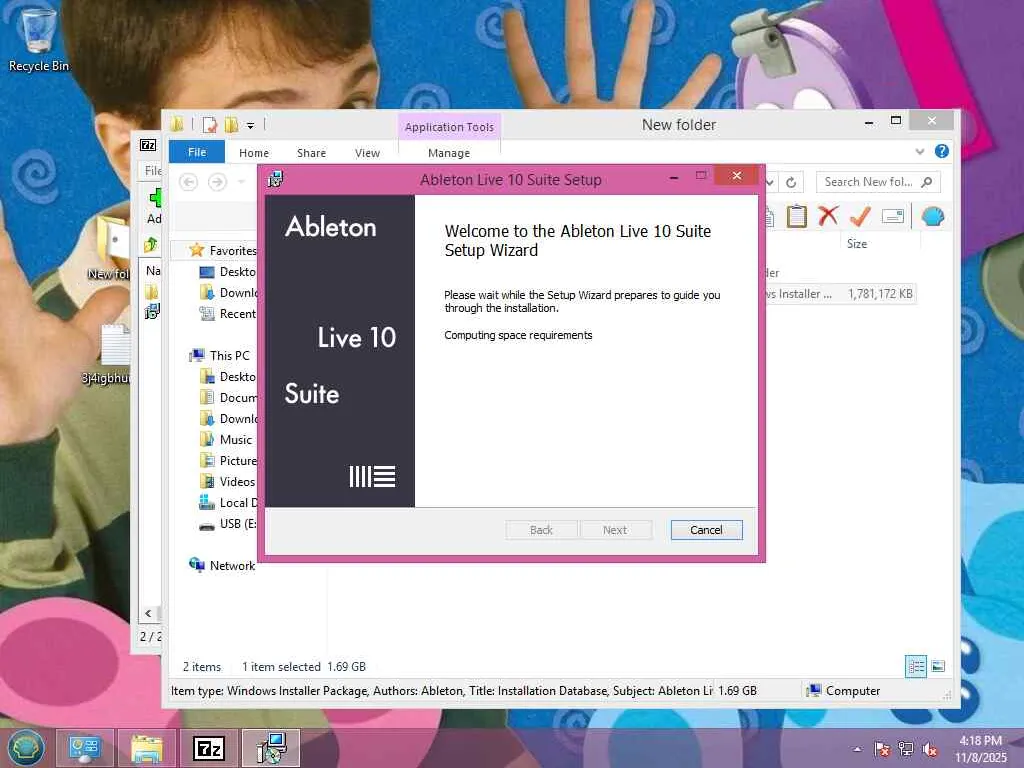
Task: Click the 7z icon in the 7-Zip window title
Action: coord(148,145)
